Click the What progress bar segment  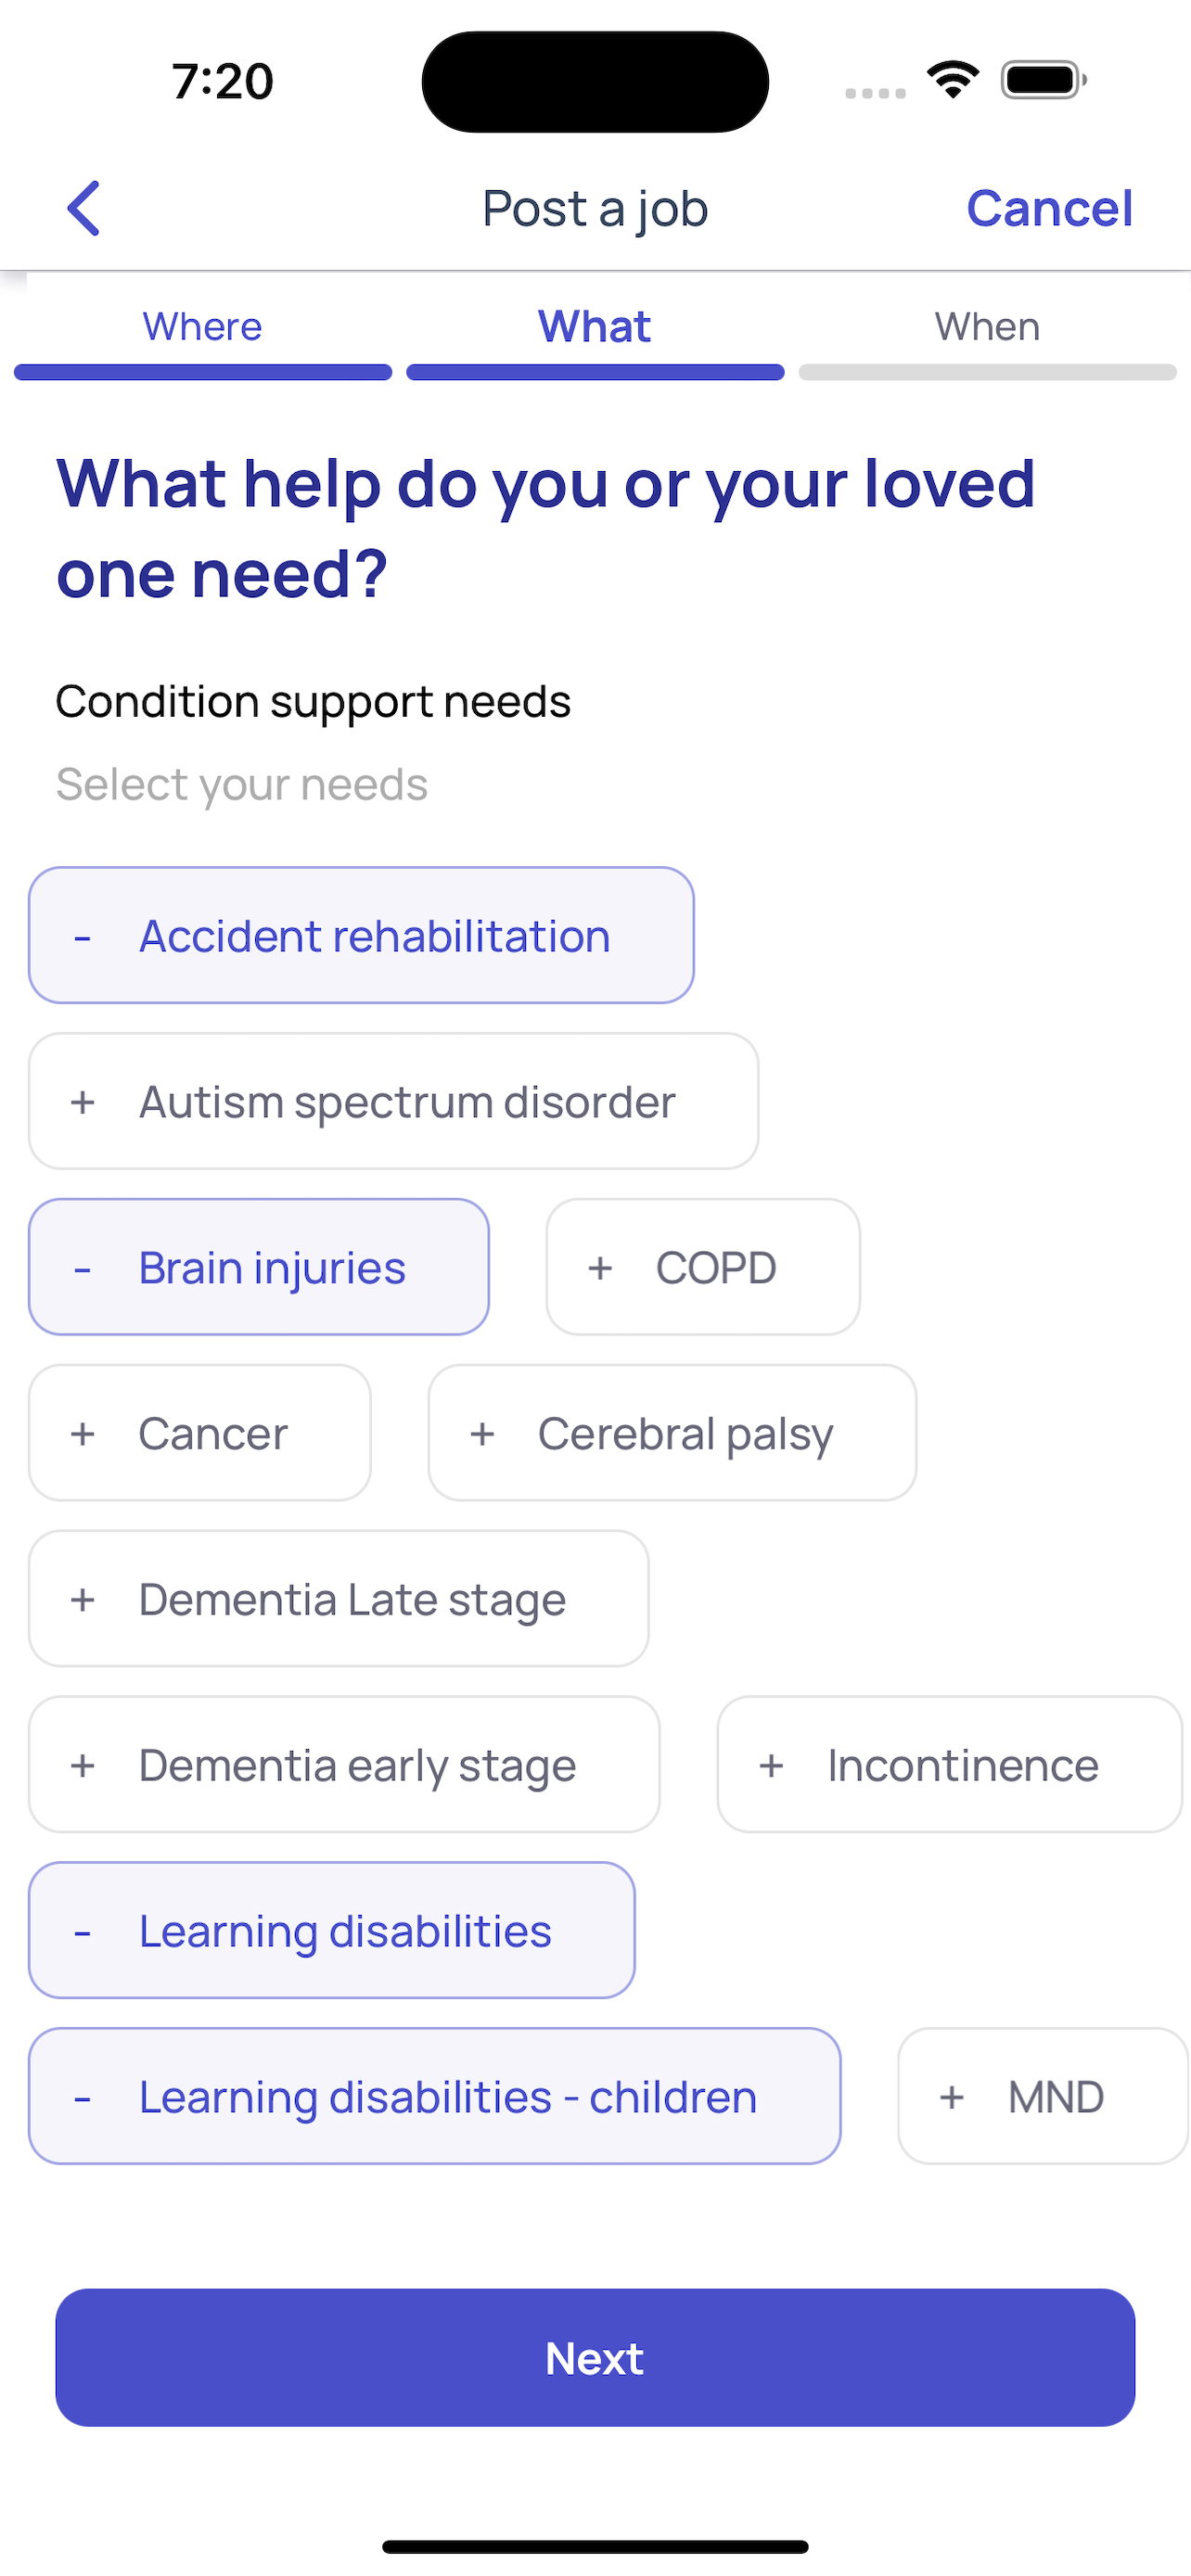coord(595,372)
